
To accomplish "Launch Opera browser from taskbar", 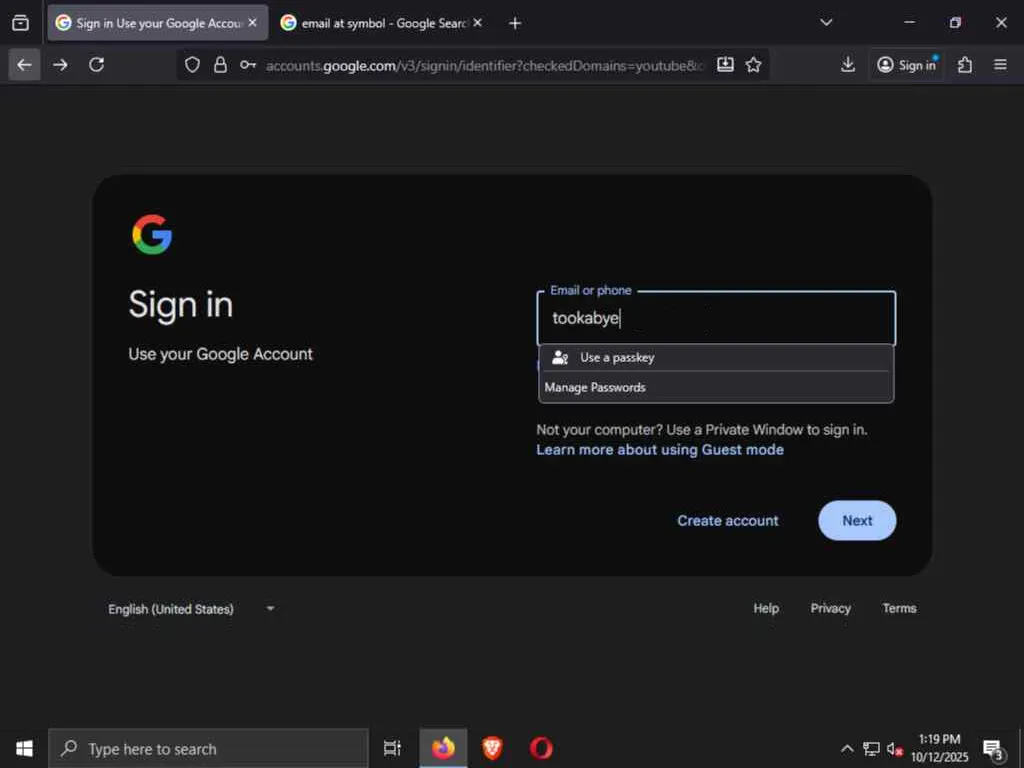I will 541,748.
